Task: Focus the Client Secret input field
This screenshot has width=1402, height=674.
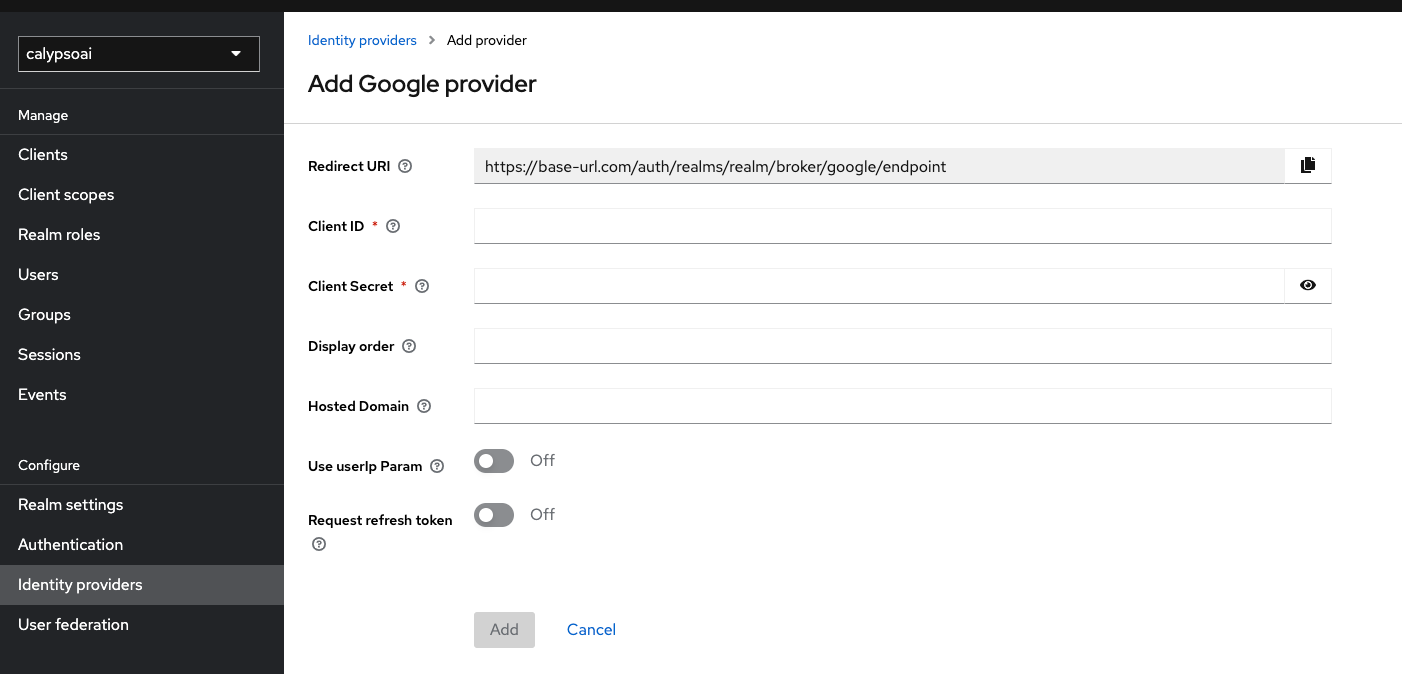Action: (x=879, y=286)
